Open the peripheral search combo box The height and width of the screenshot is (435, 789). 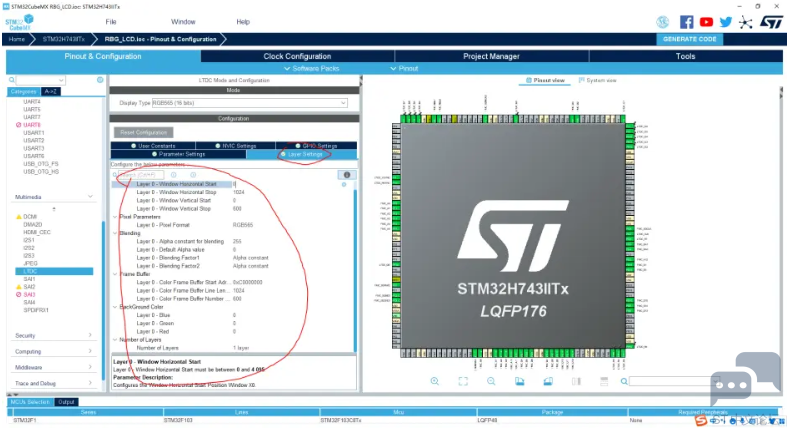pos(40,80)
